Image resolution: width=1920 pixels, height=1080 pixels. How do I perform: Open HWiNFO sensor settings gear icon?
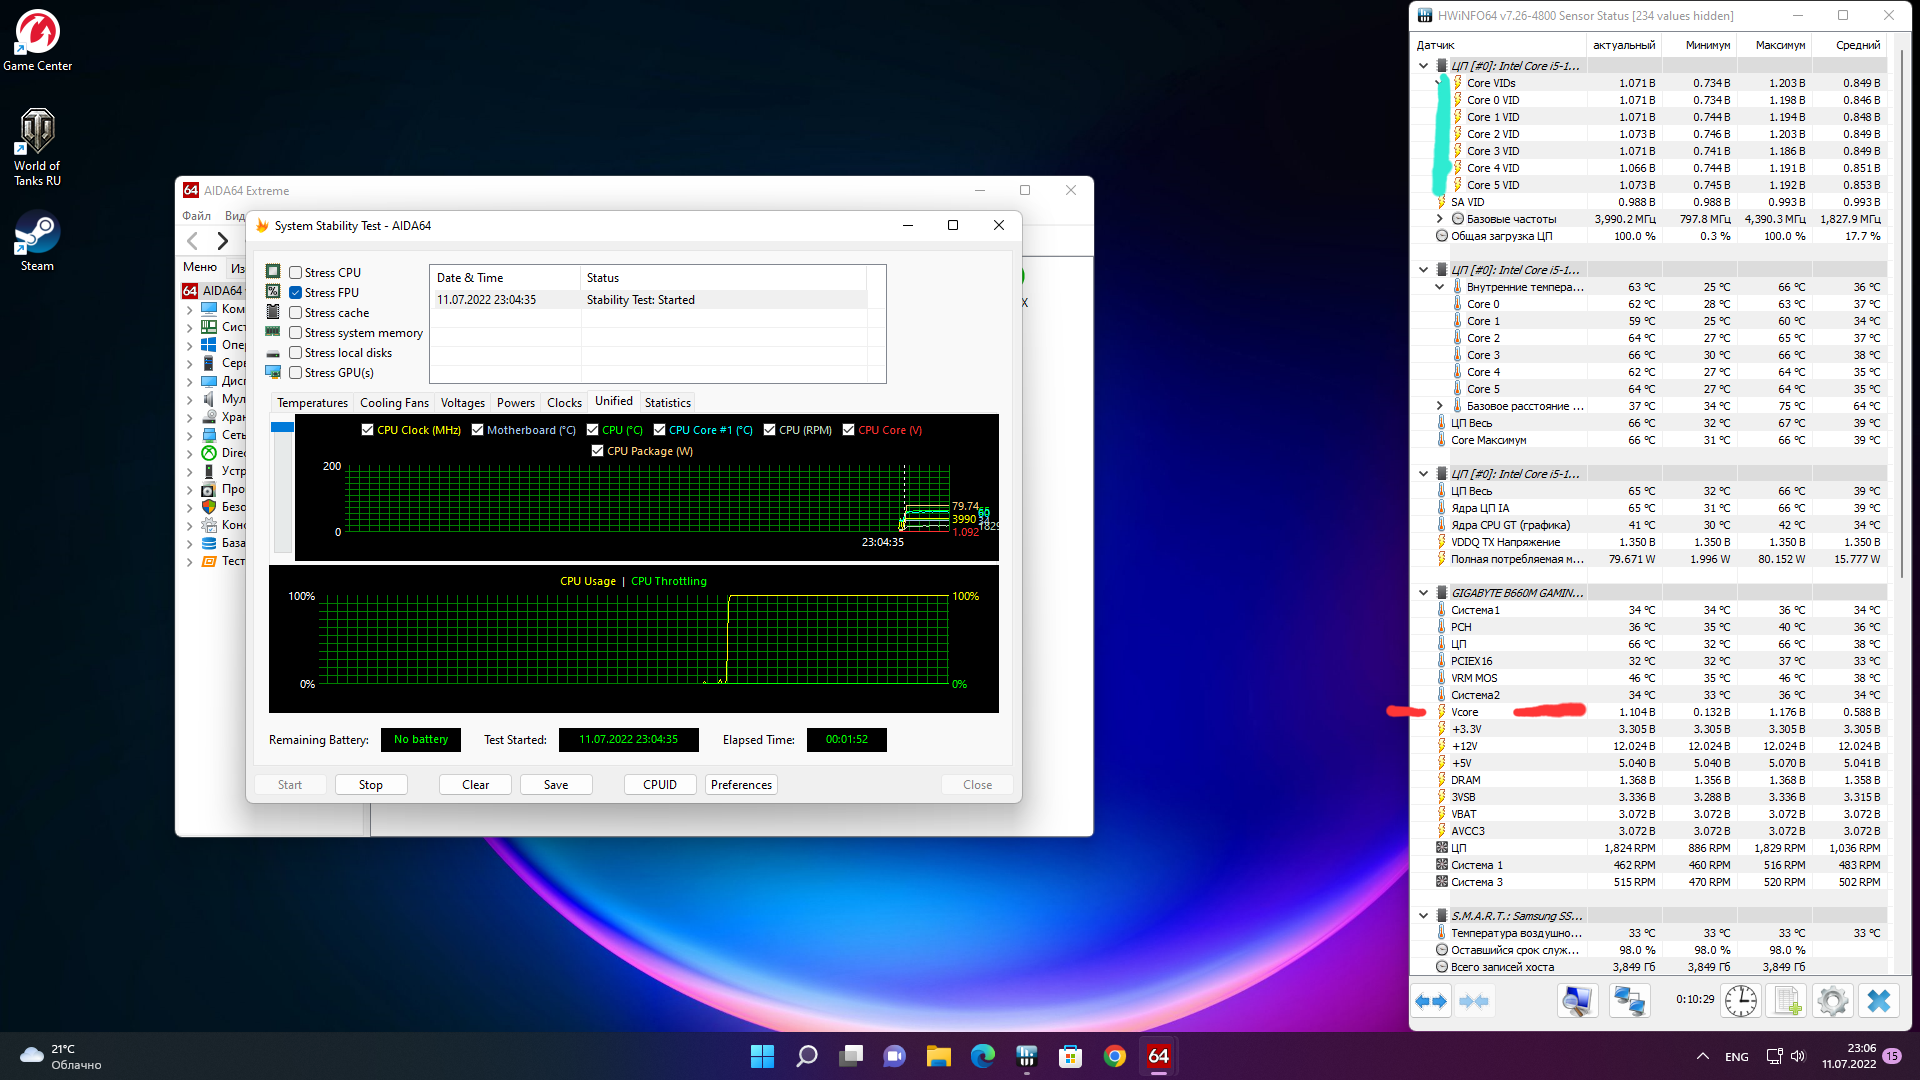[1833, 1001]
